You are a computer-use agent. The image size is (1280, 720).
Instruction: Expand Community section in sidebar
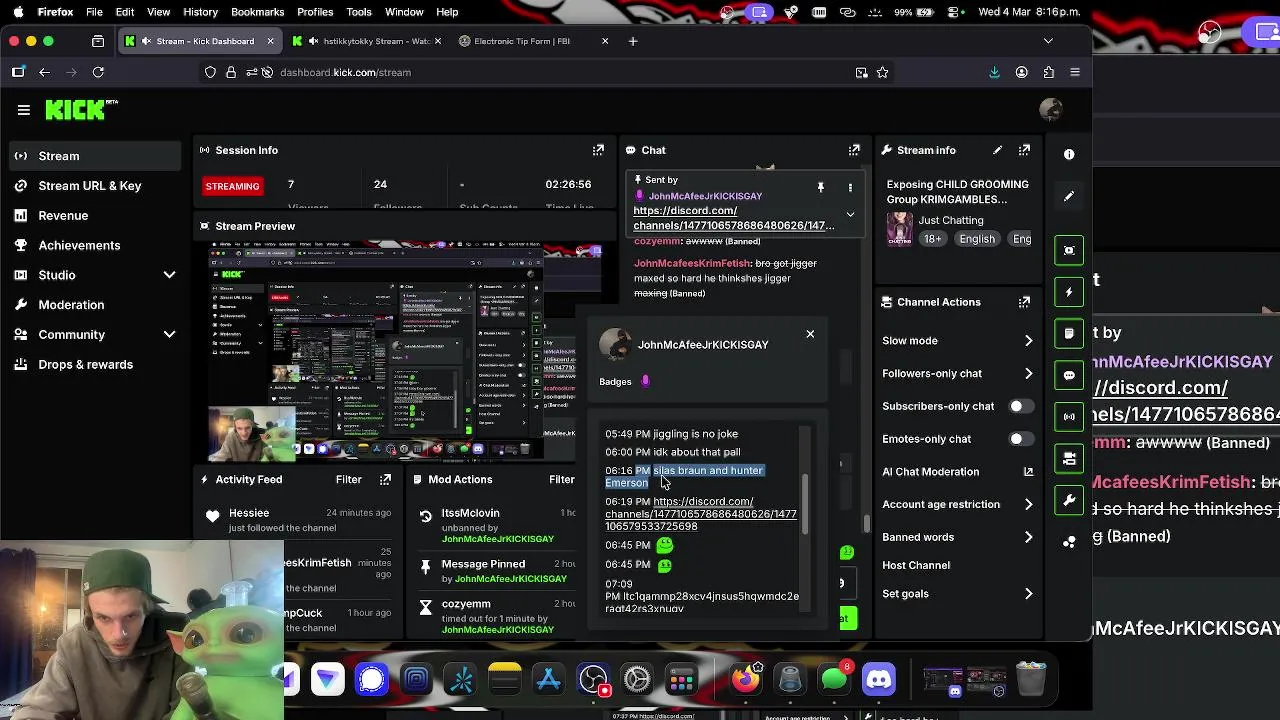click(x=169, y=335)
